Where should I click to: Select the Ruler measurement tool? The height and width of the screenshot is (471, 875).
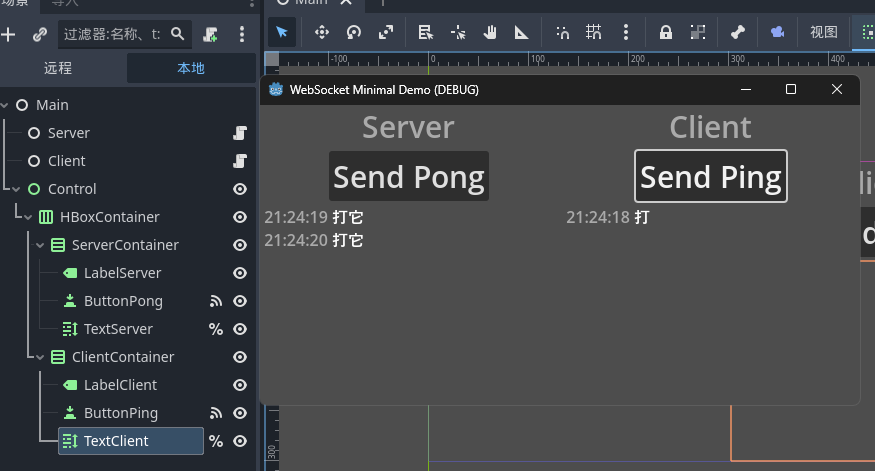point(521,32)
